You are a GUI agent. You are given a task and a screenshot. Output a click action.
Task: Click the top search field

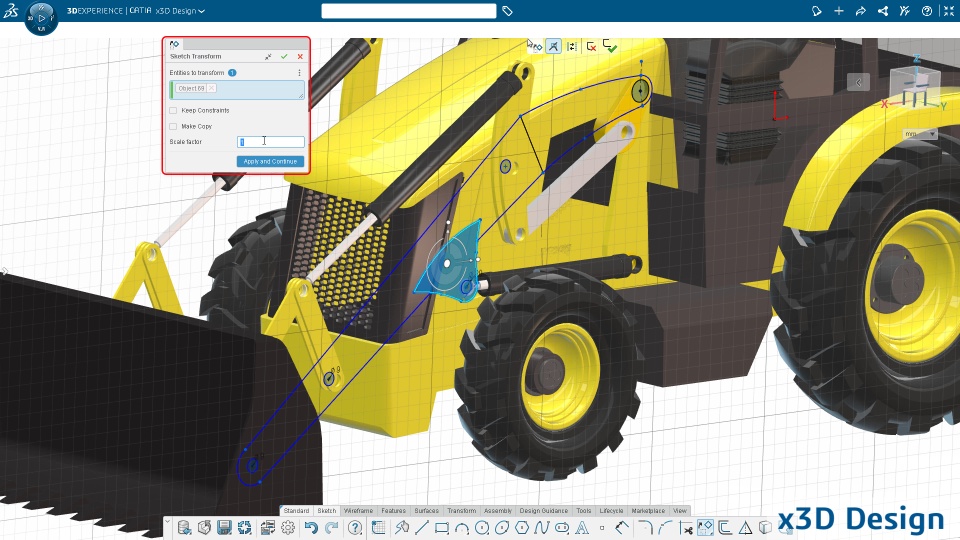pyautogui.click(x=408, y=11)
